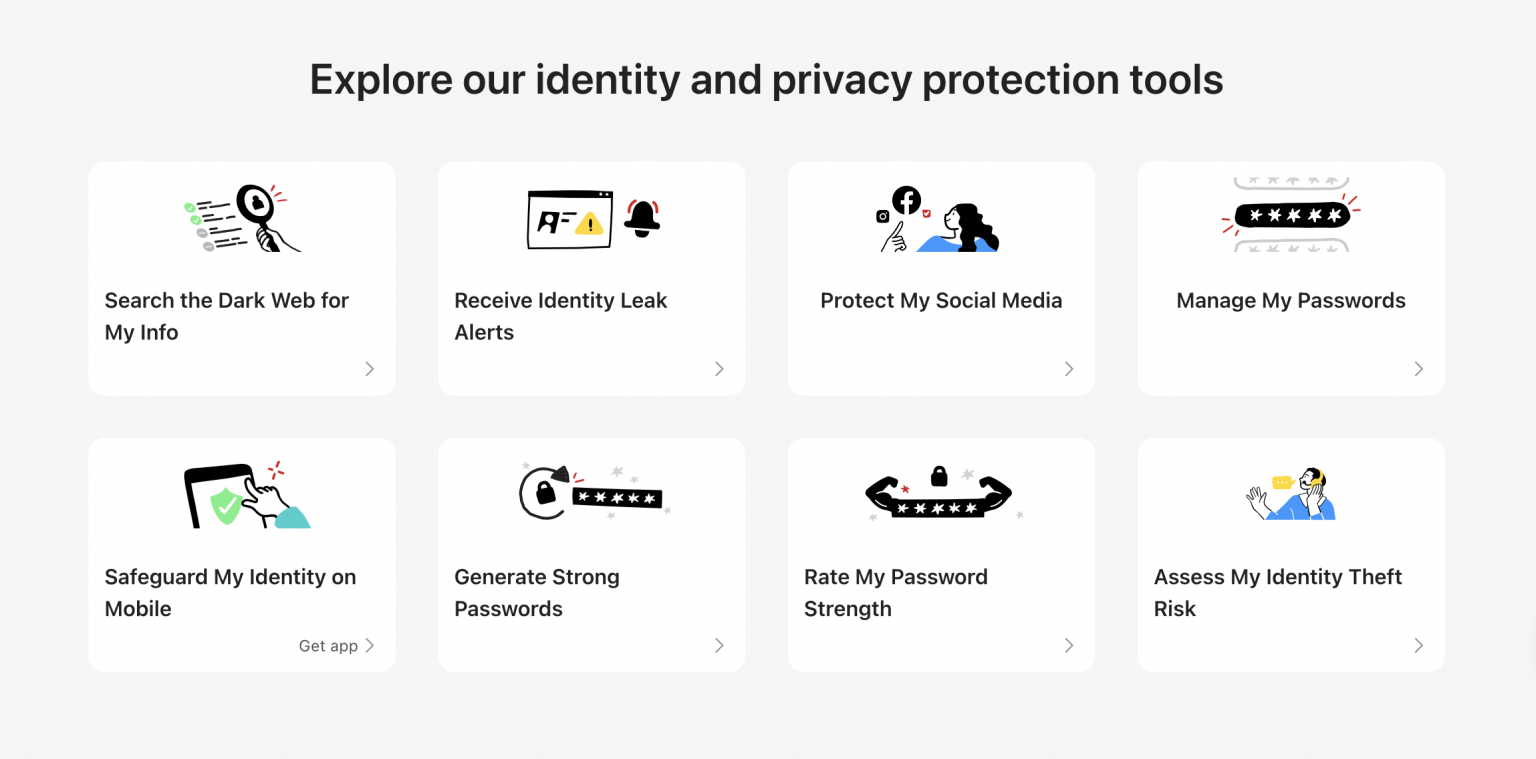Click the identity leak alert bell icon
Viewport: 1536px width, 759px height.
click(641, 217)
